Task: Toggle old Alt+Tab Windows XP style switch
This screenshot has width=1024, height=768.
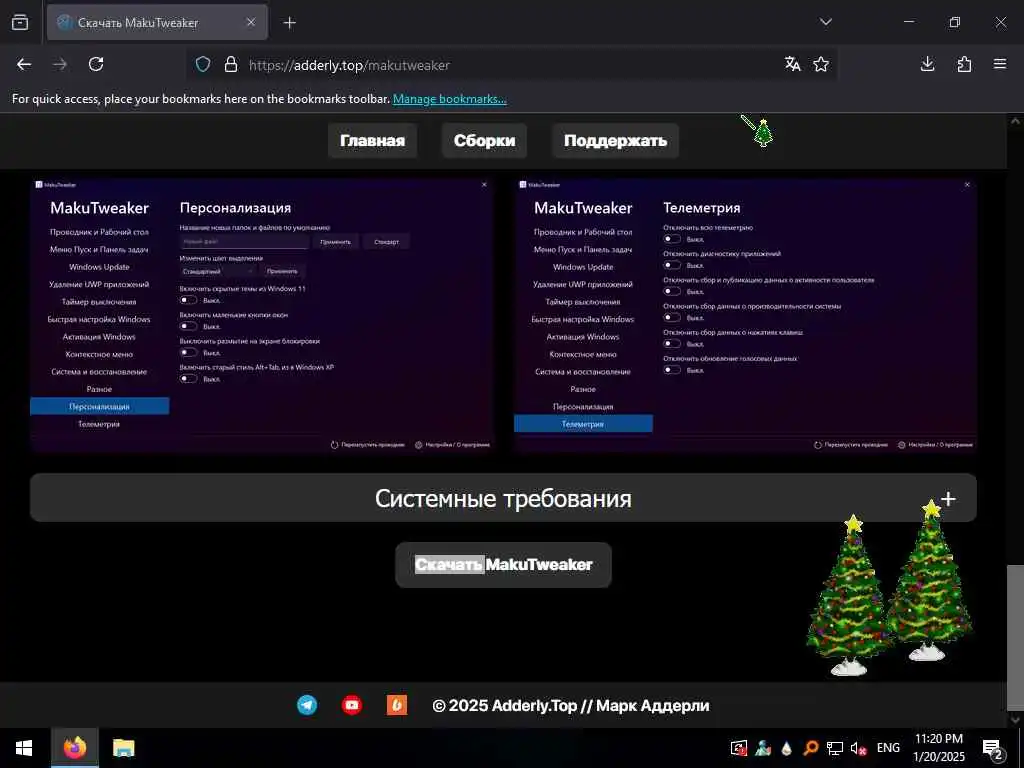Action: coord(189,379)
